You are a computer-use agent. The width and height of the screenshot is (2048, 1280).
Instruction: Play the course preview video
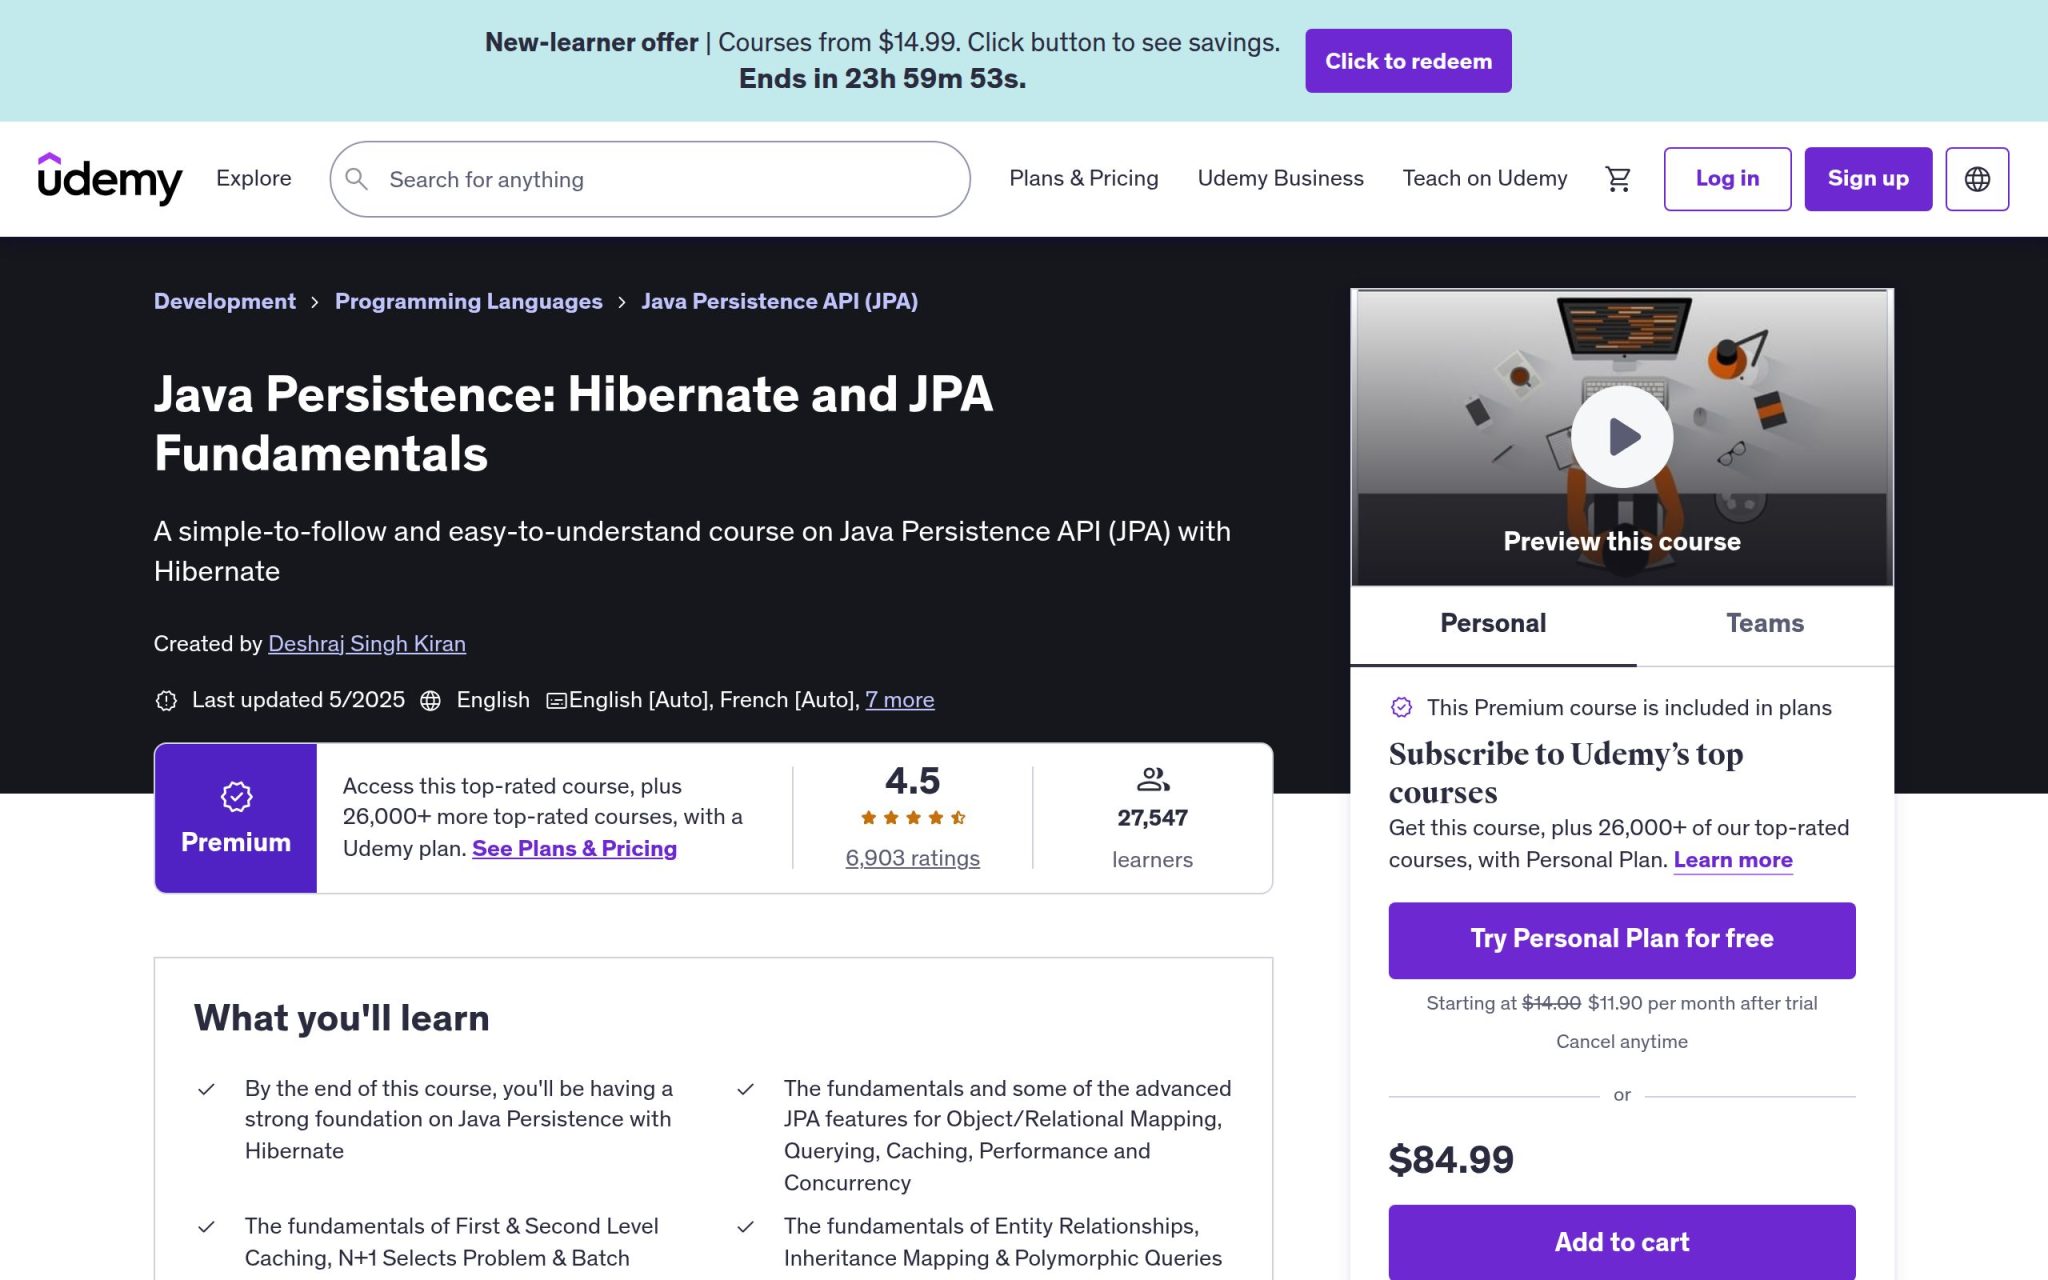point(1622,436)
